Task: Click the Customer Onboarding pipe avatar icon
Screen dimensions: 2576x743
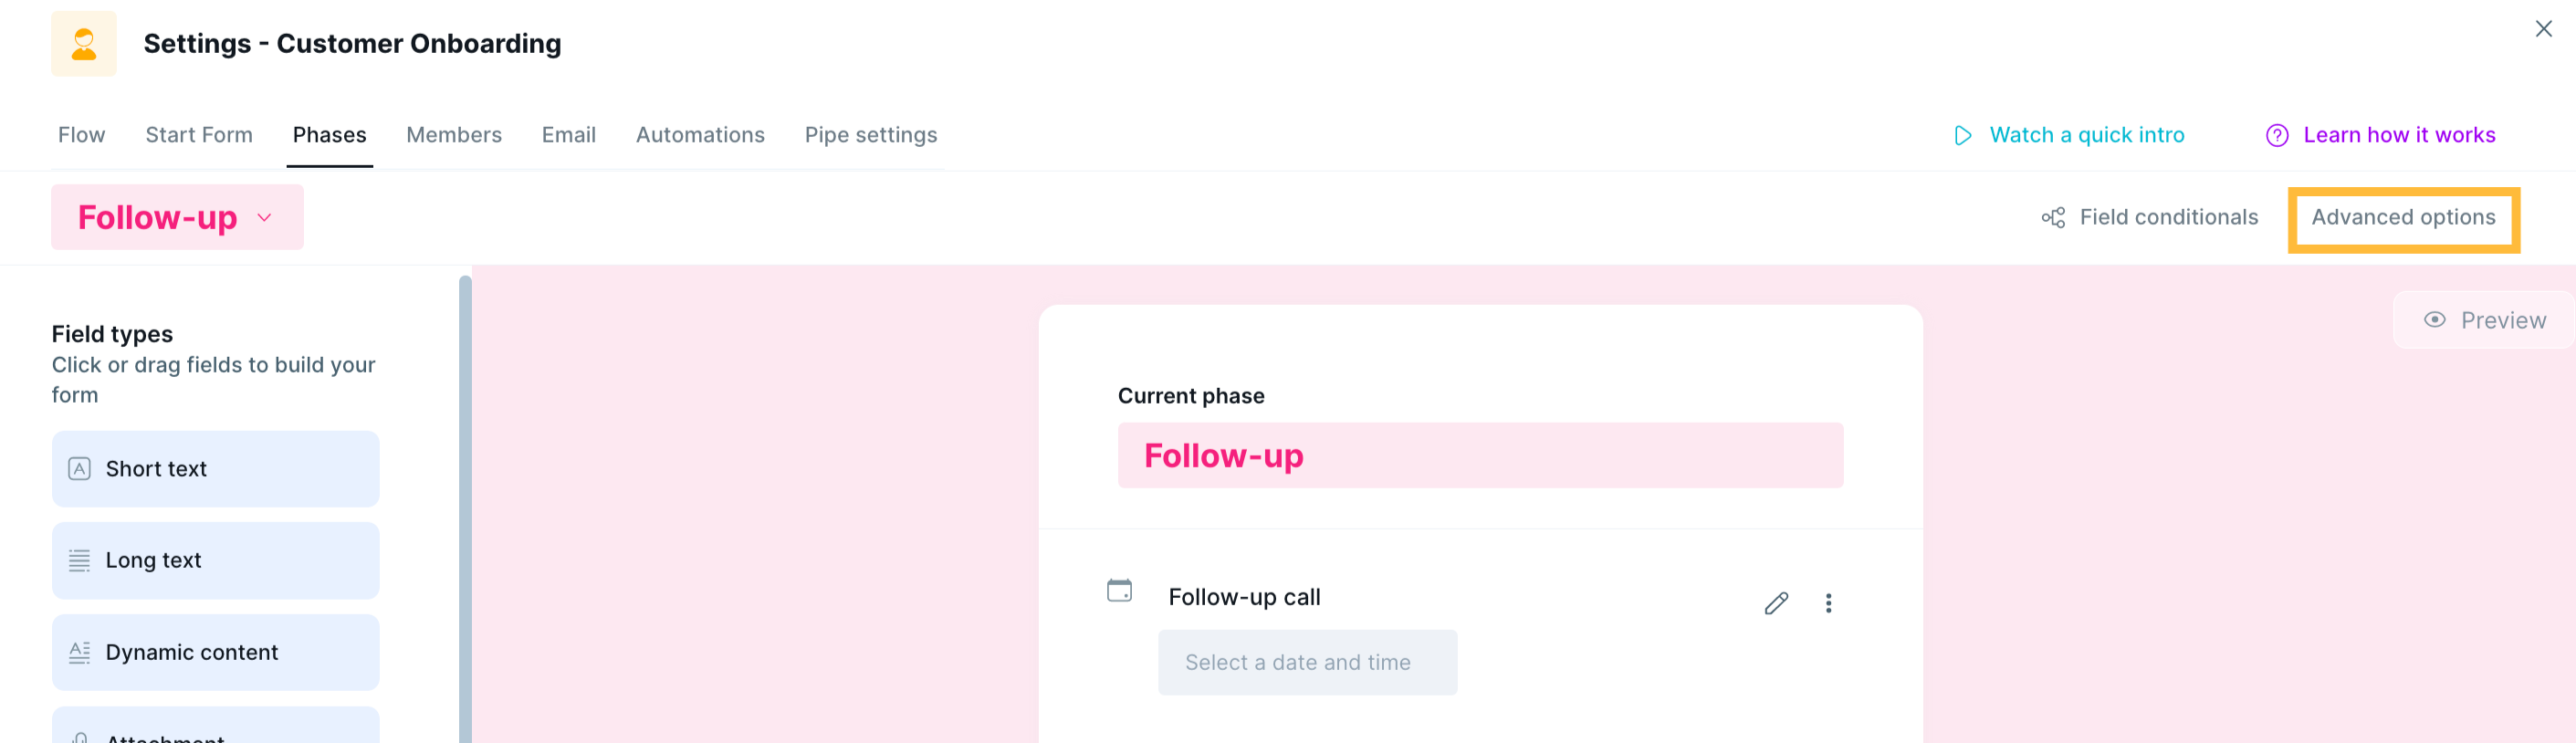Action: 84,44
